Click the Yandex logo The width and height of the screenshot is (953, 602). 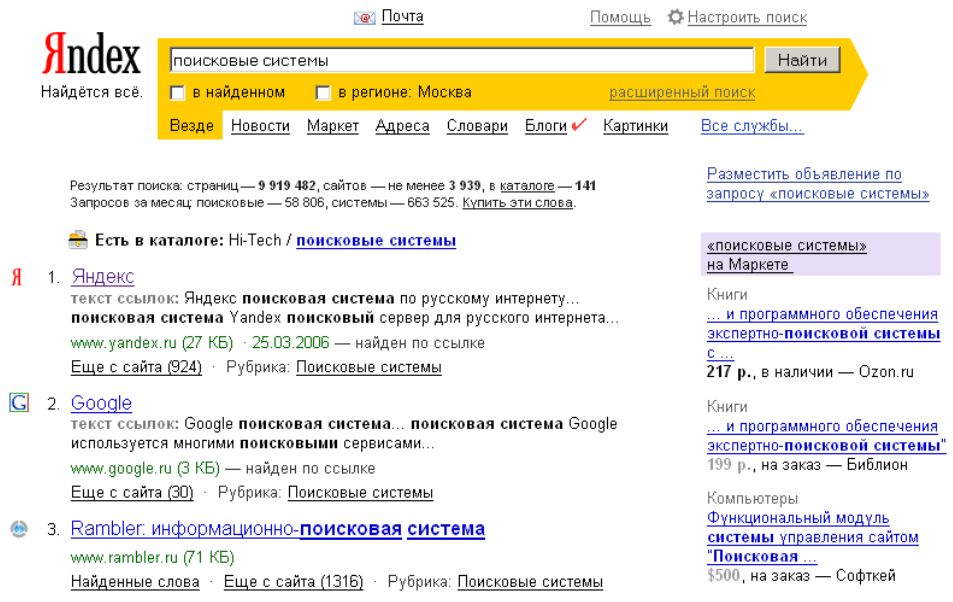[91, 55]
